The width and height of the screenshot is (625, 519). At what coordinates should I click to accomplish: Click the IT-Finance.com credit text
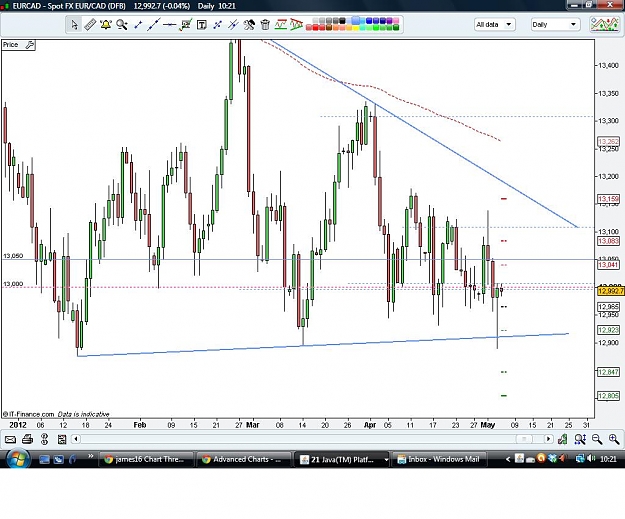click(x=28, y=414)
